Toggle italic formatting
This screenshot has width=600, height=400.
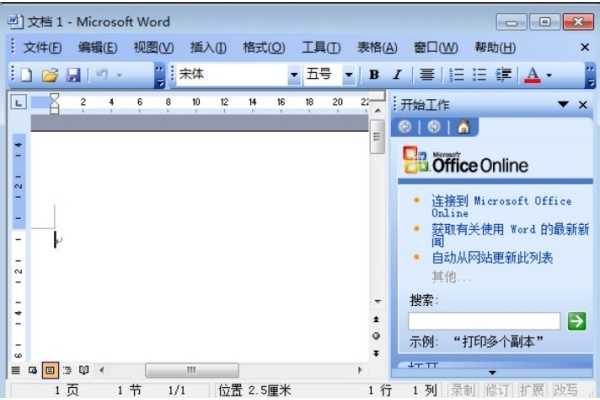(x=397, y=74)
